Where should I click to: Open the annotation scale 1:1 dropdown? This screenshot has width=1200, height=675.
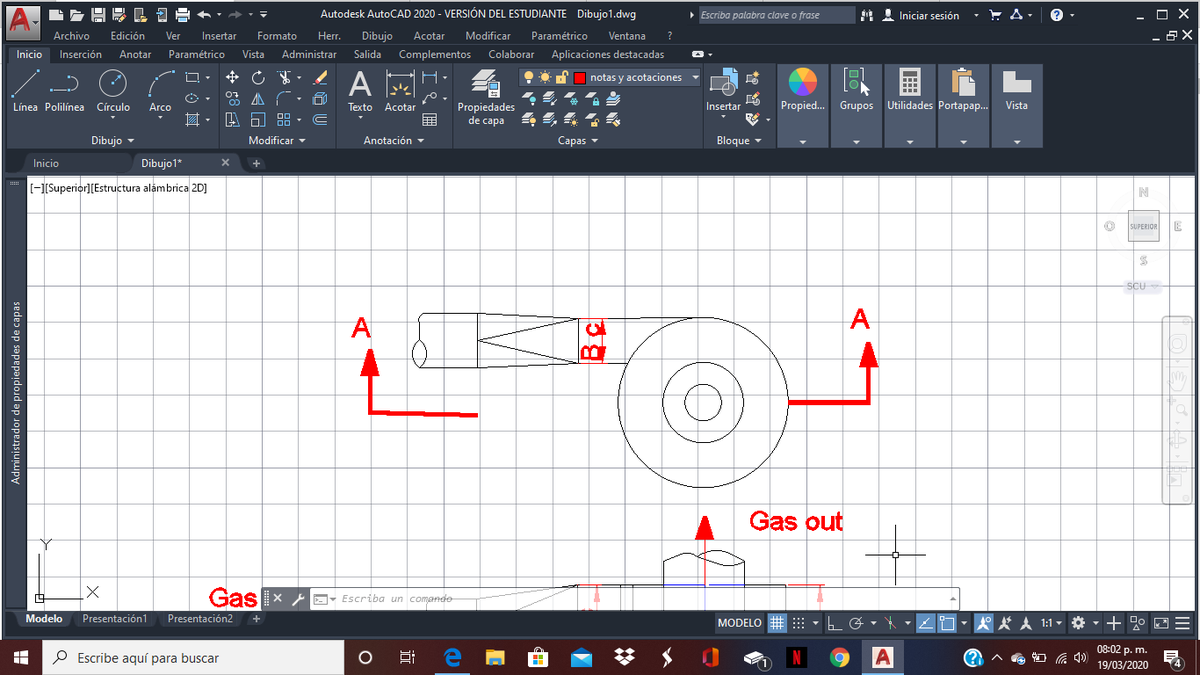point(1050,623)
